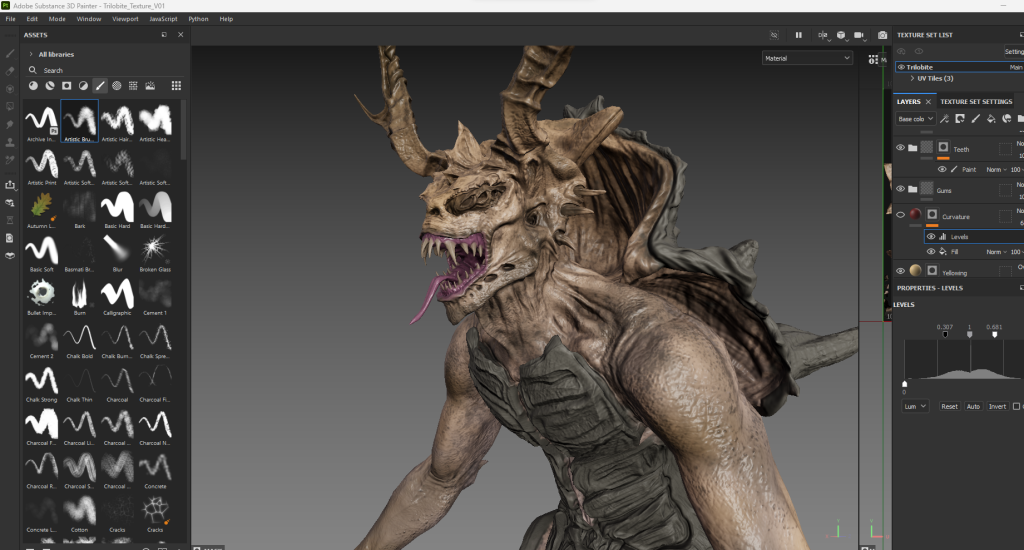
Task: Click the camera screenshot icon in viewport toolbar
Action: point(882,35)
